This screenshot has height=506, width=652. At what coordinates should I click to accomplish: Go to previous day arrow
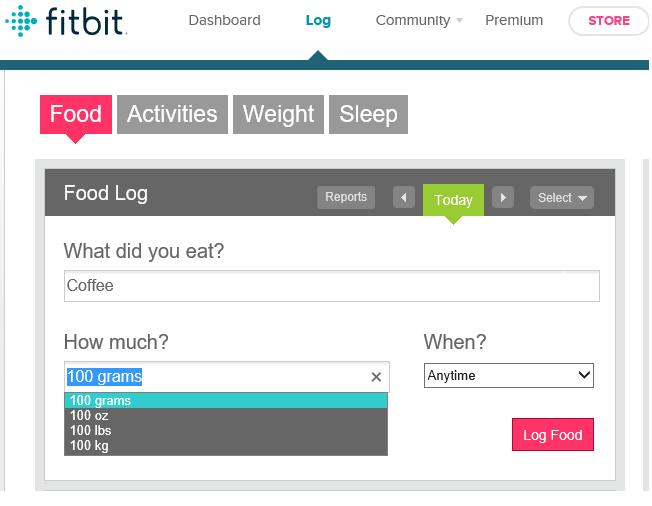point(404,198)
